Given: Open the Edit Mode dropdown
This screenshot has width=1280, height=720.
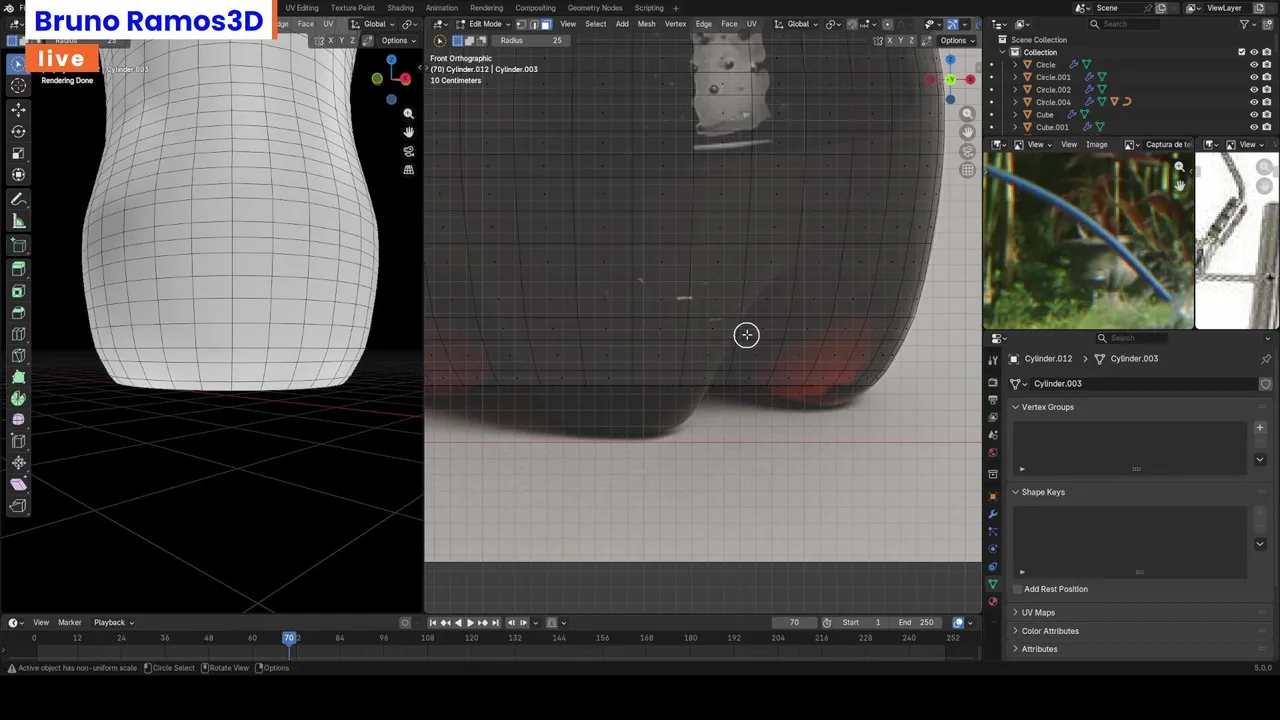Looking at the screenshot, I should point(484,24).
